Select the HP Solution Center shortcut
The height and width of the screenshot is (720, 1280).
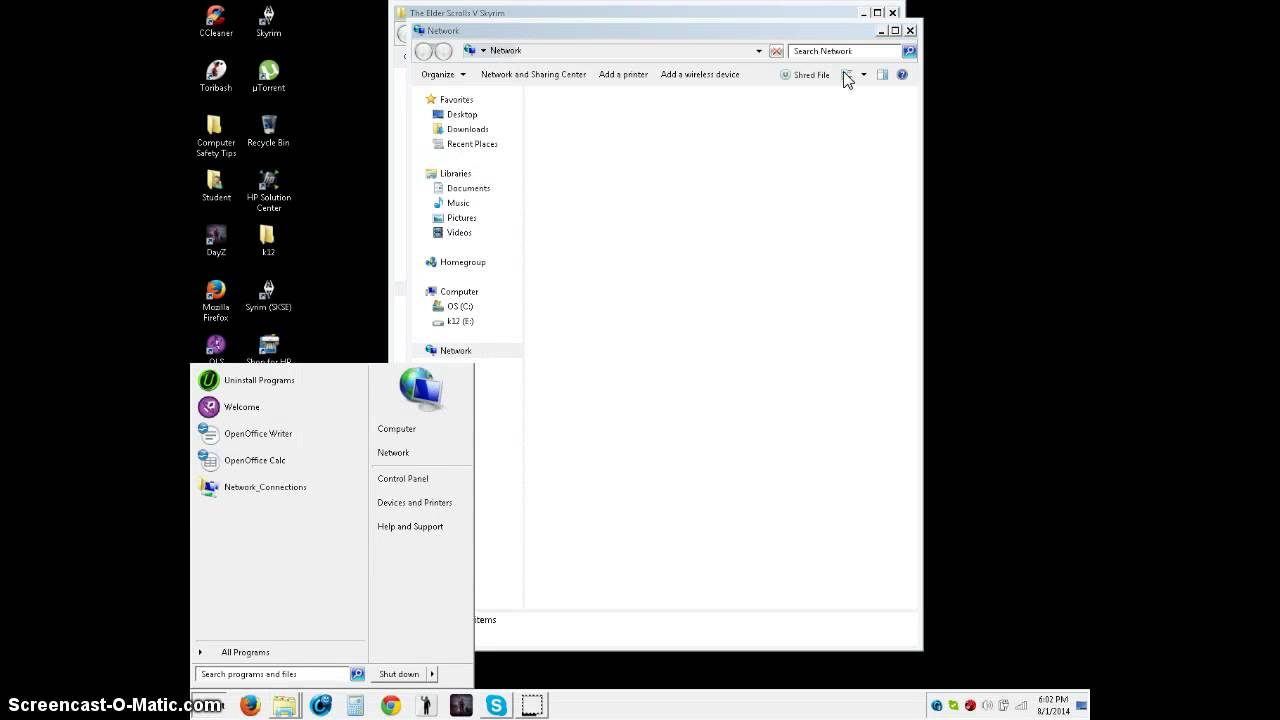[x=268, y=191]
